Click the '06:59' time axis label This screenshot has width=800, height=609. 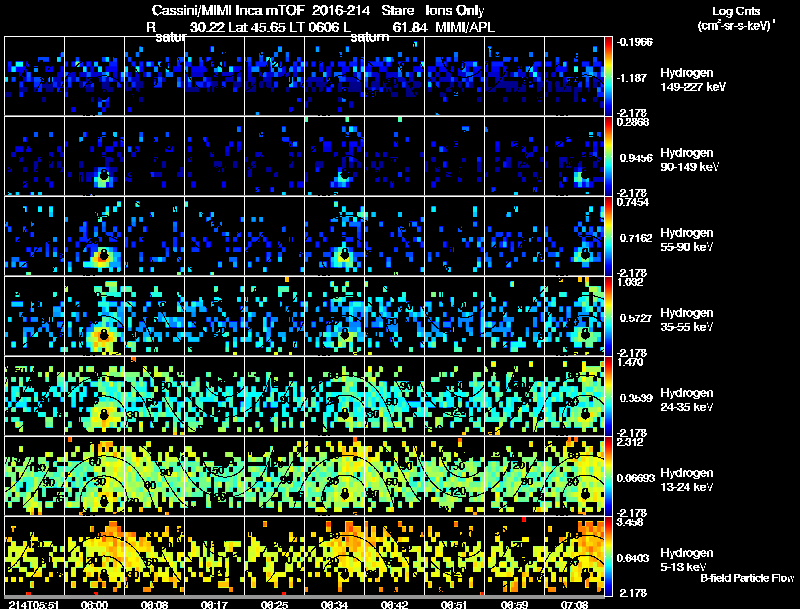click(514, 604)
